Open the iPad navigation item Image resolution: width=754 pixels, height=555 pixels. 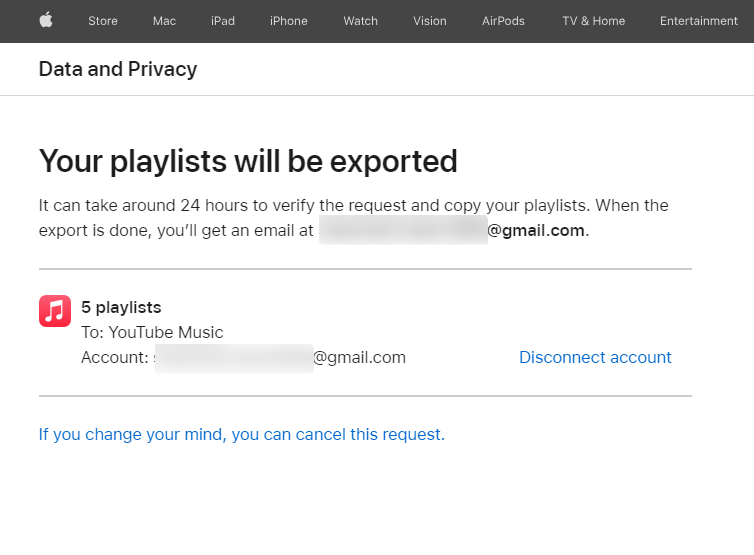click(223, 21)
